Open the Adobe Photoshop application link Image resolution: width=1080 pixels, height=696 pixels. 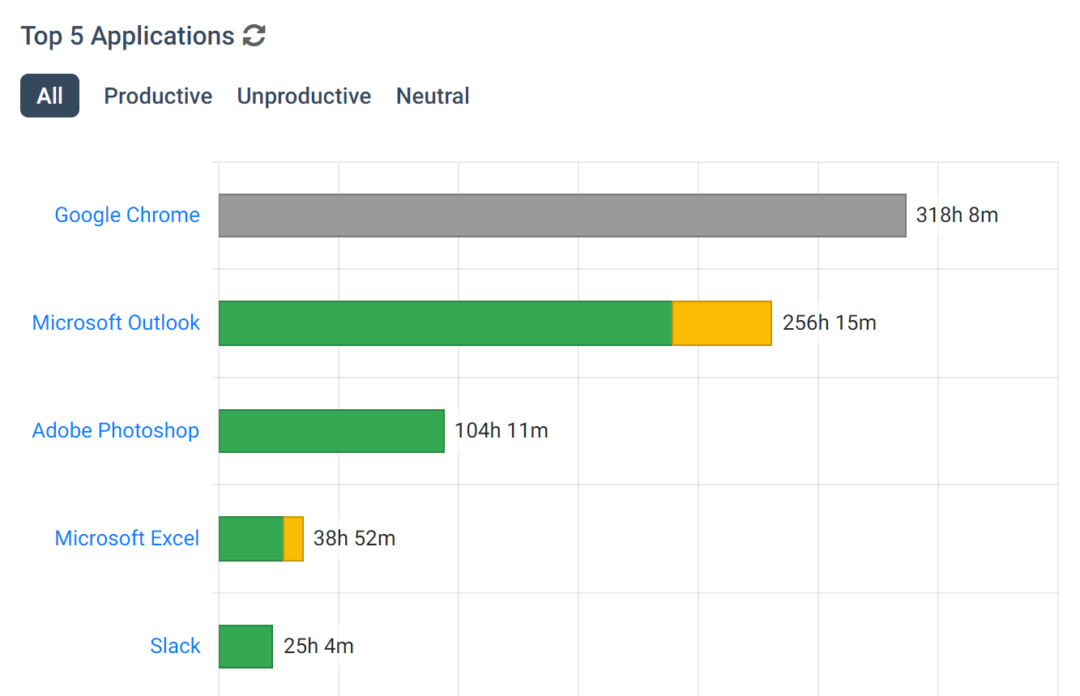click(x=115, y=430)
